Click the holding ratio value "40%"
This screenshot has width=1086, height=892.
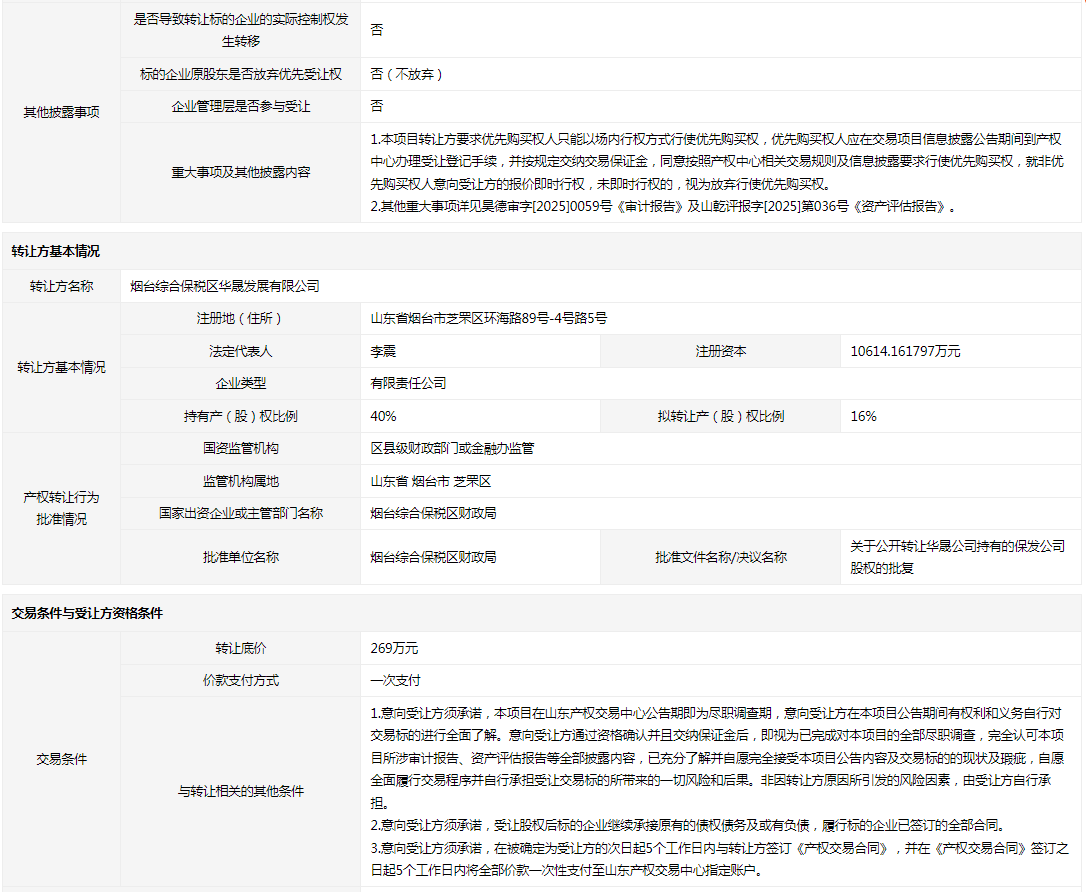383,416
